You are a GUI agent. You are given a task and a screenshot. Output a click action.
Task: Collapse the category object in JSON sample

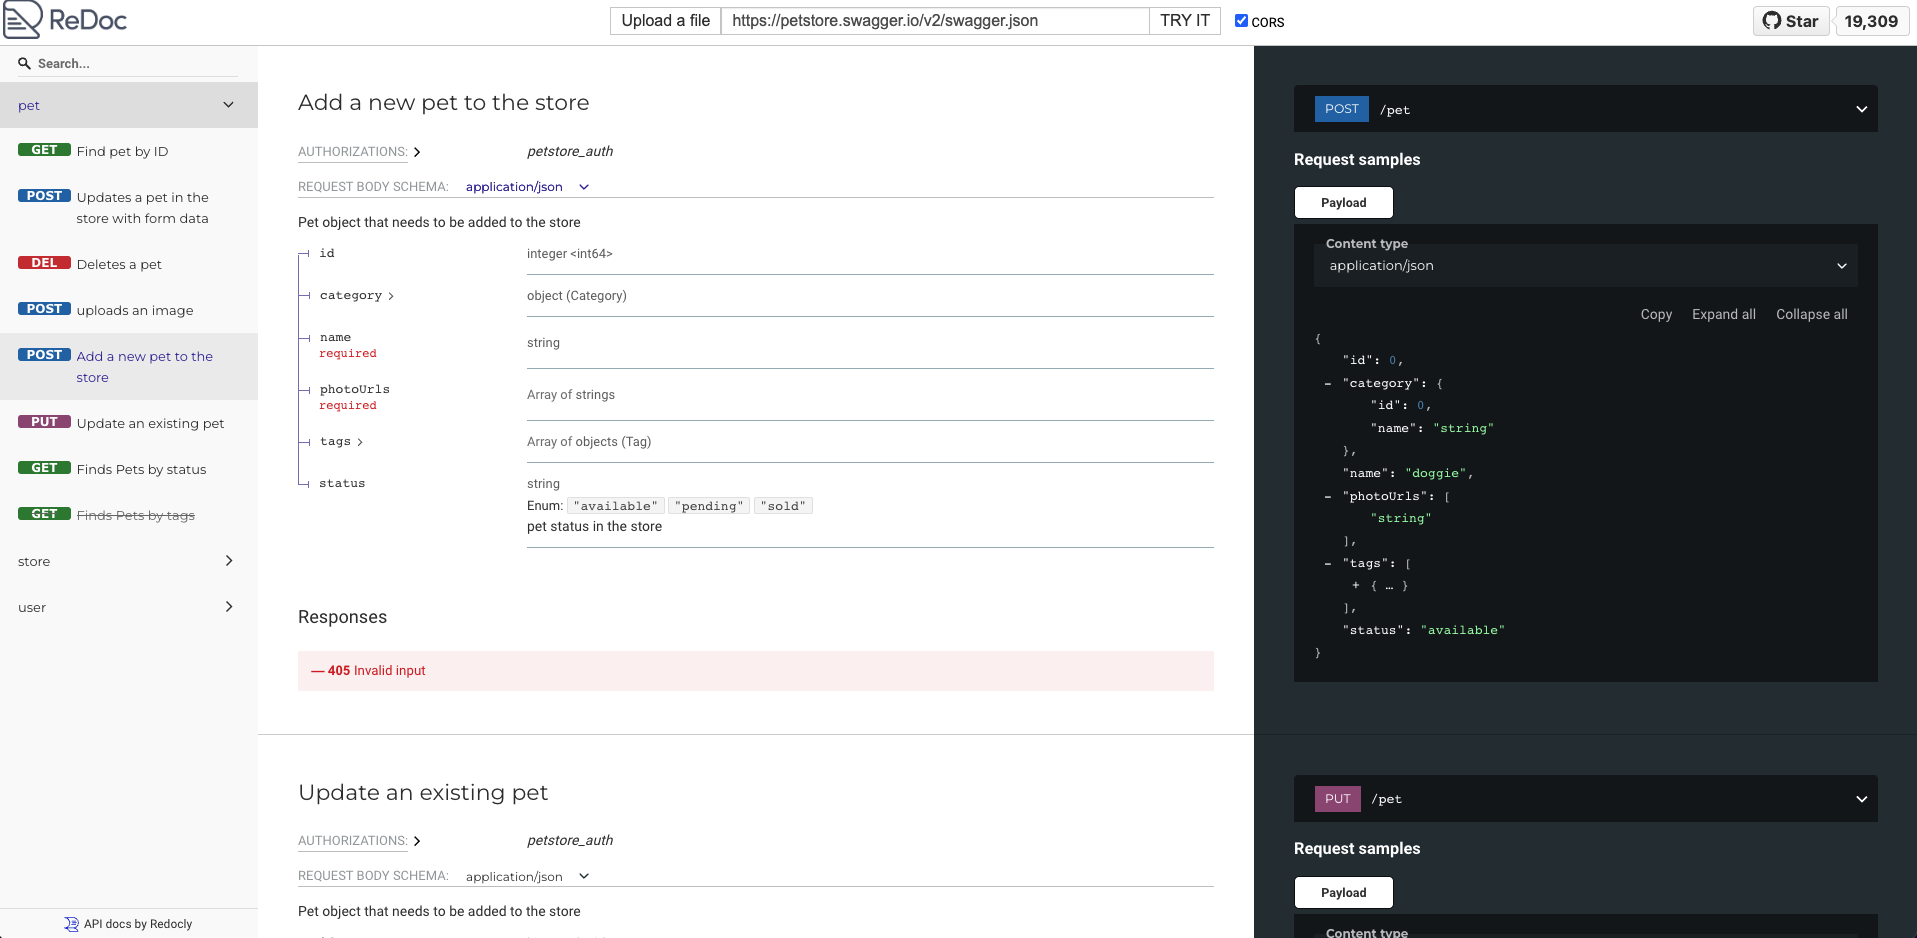pos(1328,384)
